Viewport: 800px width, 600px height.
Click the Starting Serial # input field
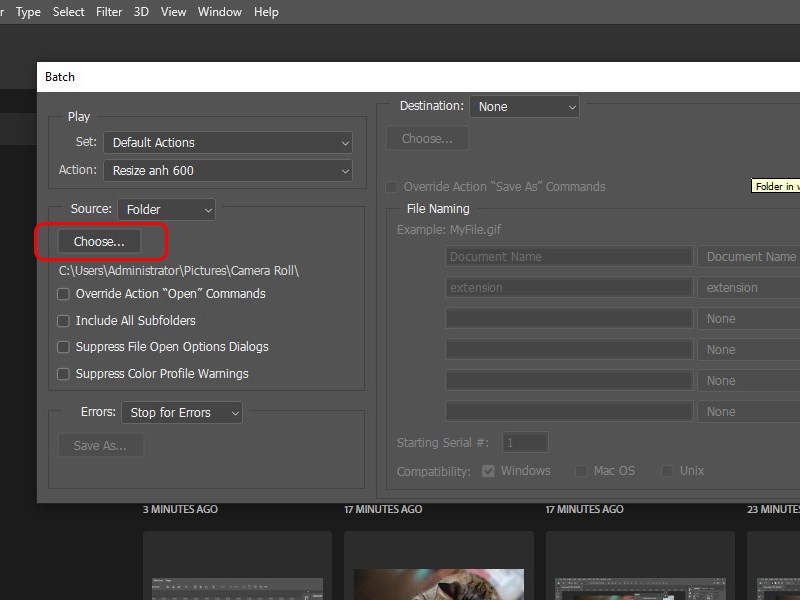point(525,442)
